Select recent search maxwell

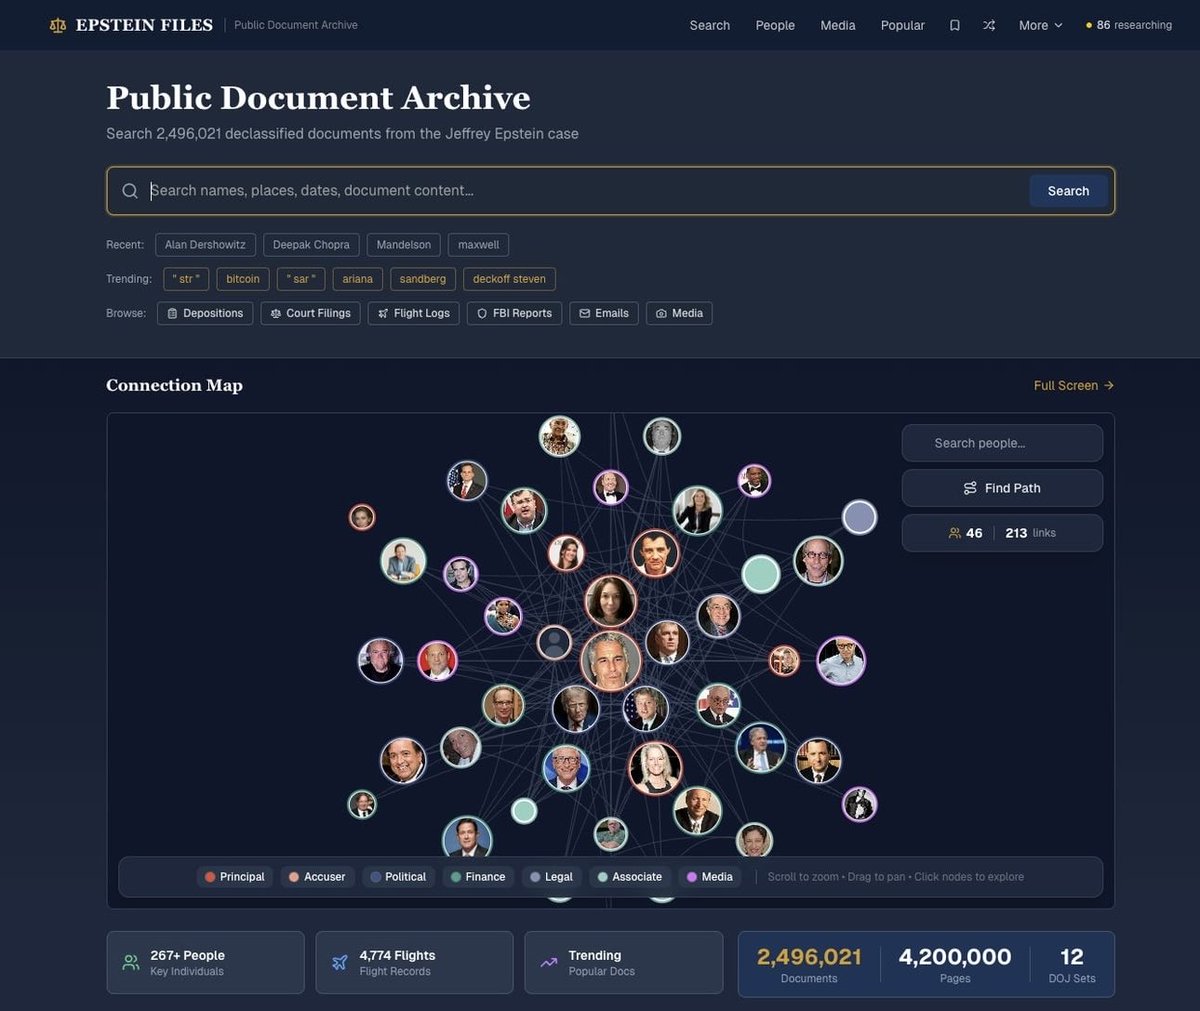479,245
